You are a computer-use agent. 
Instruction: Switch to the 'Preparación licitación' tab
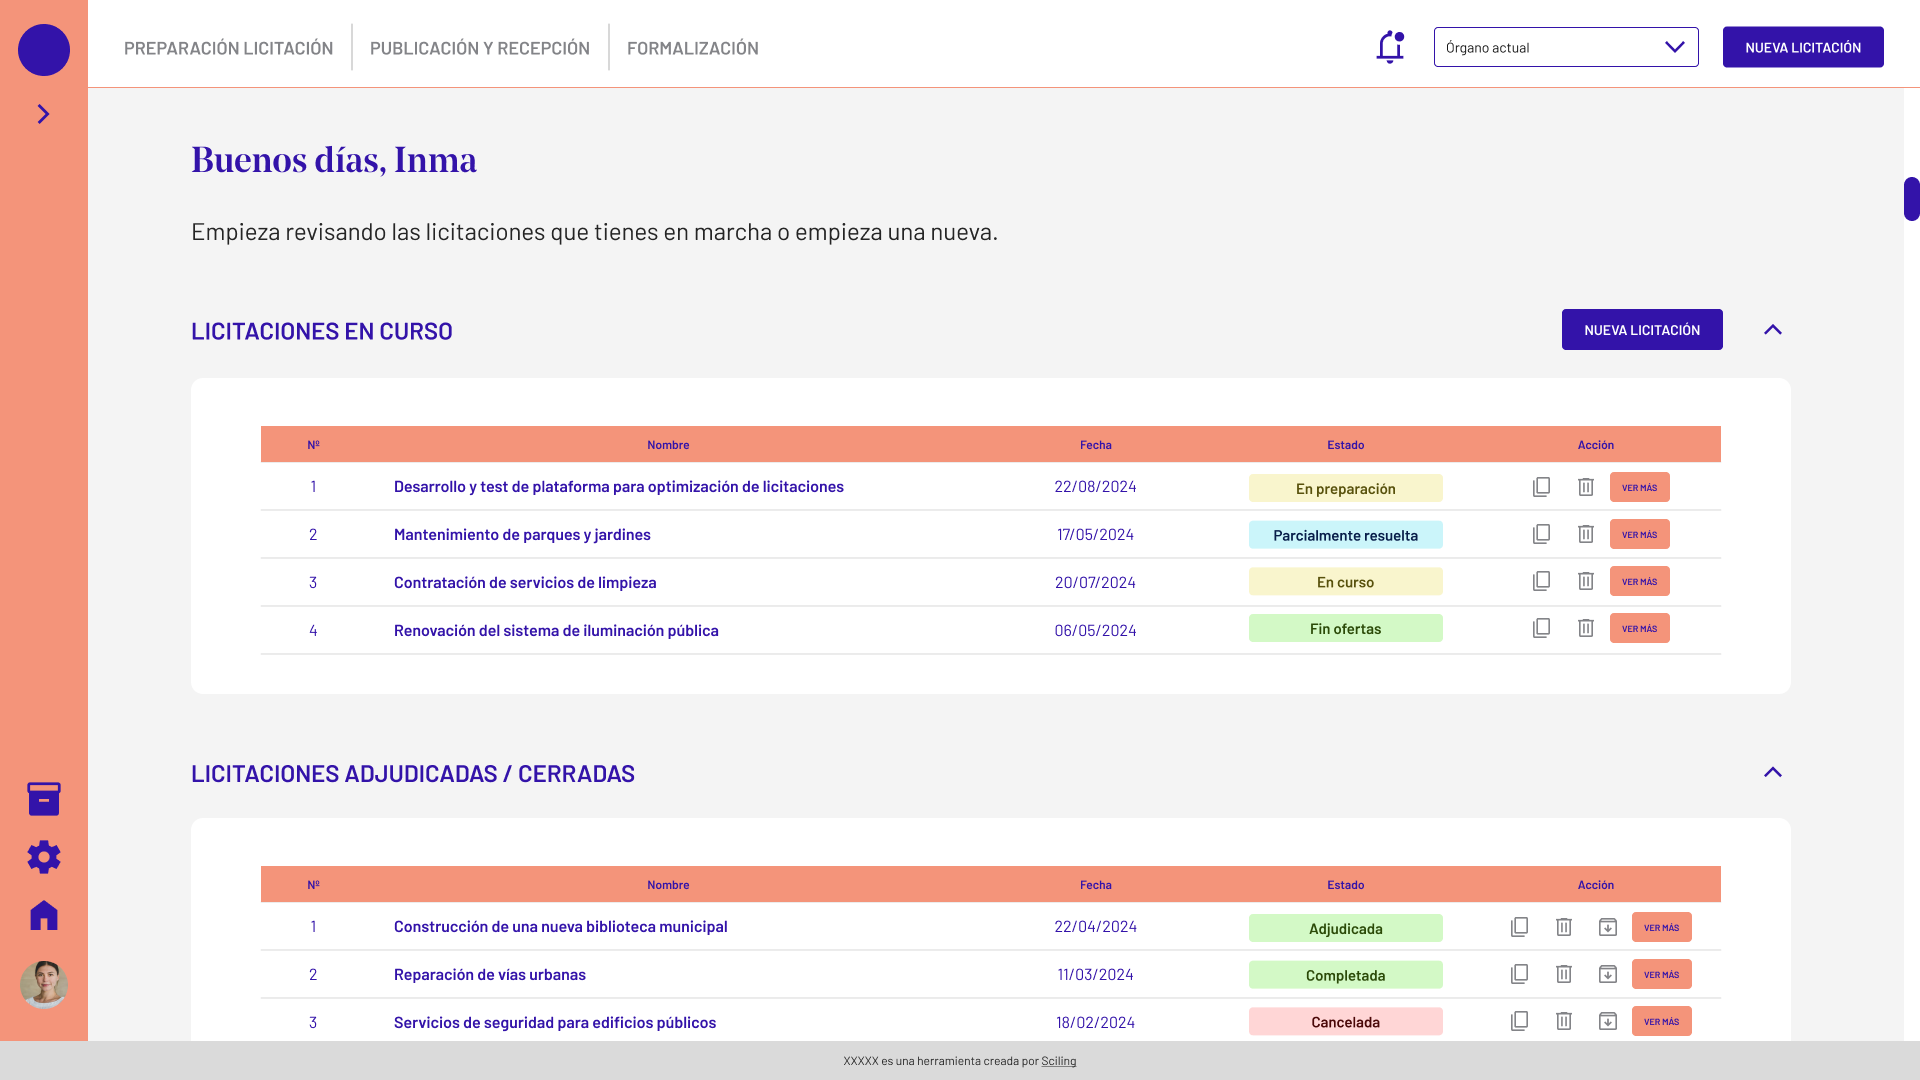coord(228,48)
